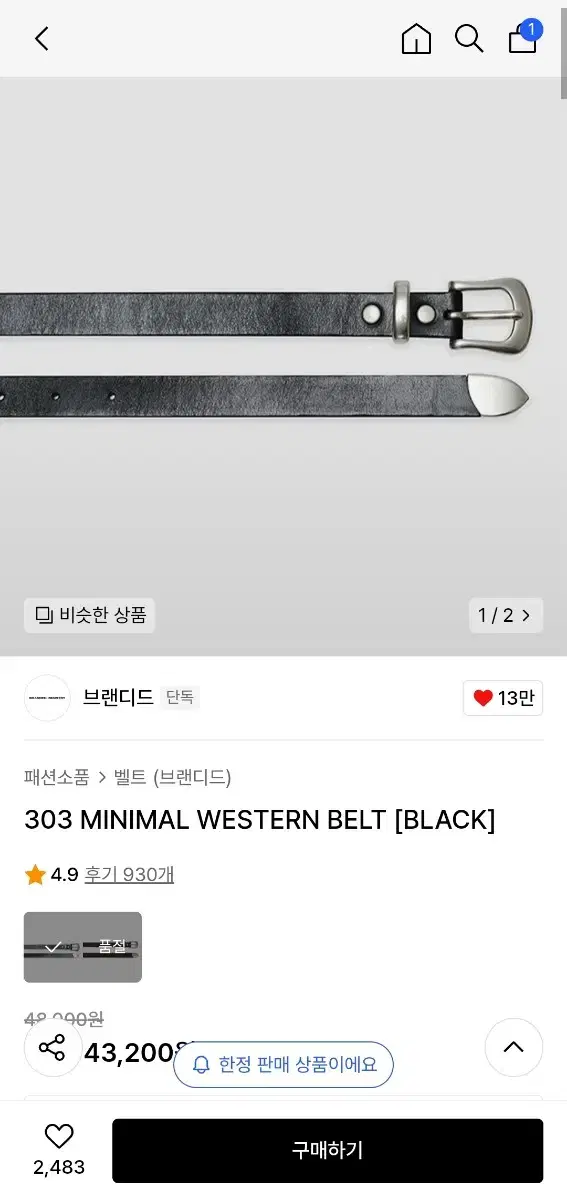Open the shopping bag cart icon
Screen dimensions: 567x1200
tap(523, 38)
